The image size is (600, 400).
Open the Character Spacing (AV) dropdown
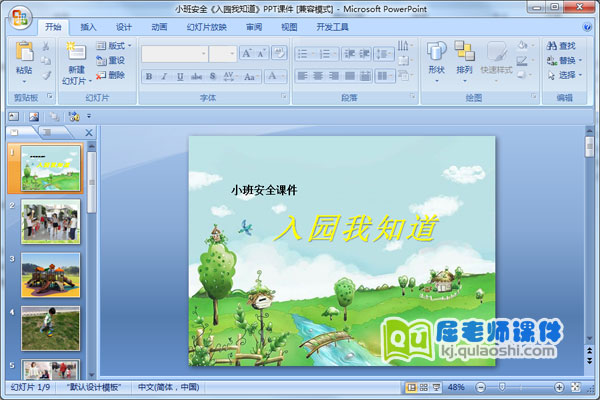(x=230, y=77)
